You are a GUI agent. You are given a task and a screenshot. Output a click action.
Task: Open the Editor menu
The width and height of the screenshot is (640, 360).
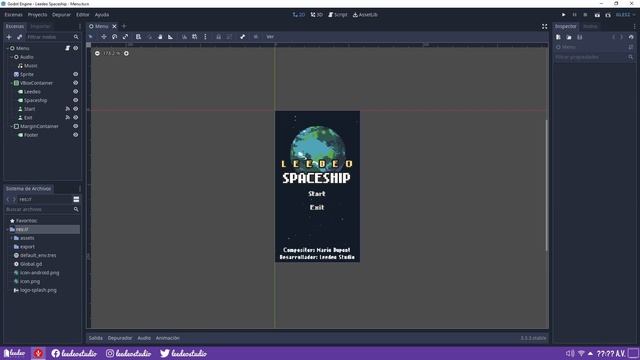[x=82, y=15]
